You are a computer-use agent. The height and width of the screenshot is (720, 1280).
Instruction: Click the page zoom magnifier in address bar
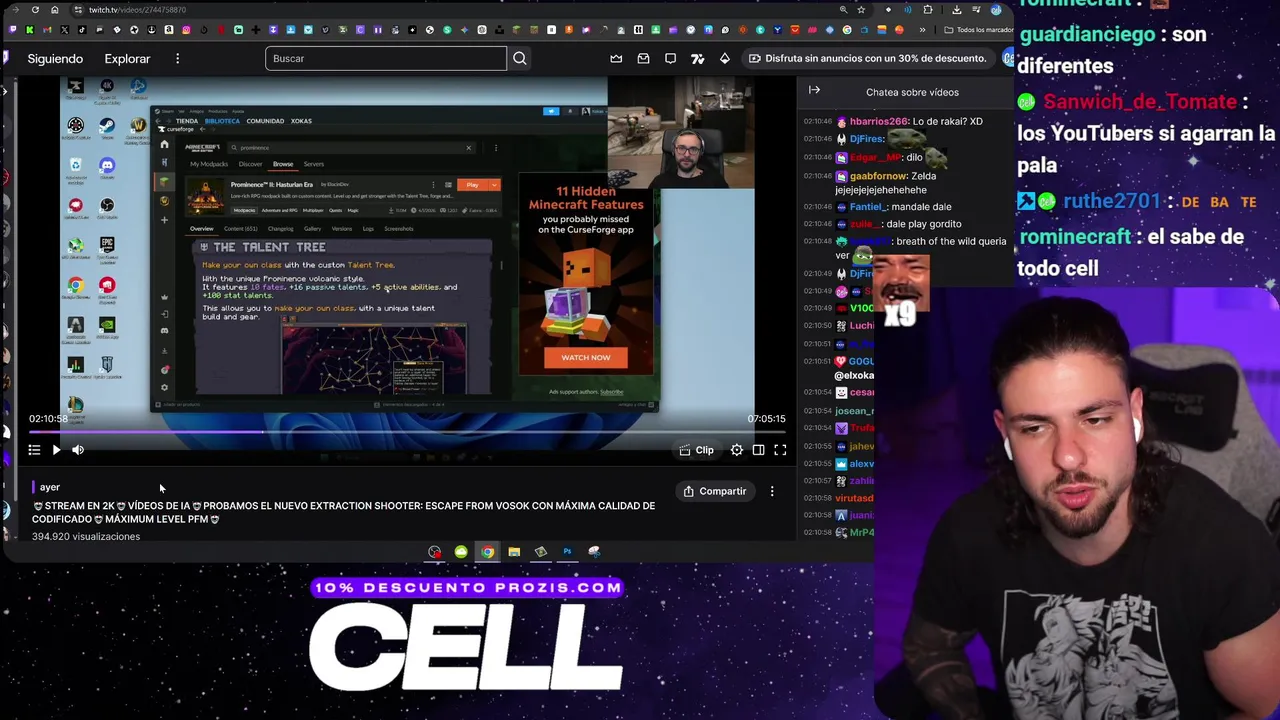pos(843,10)
